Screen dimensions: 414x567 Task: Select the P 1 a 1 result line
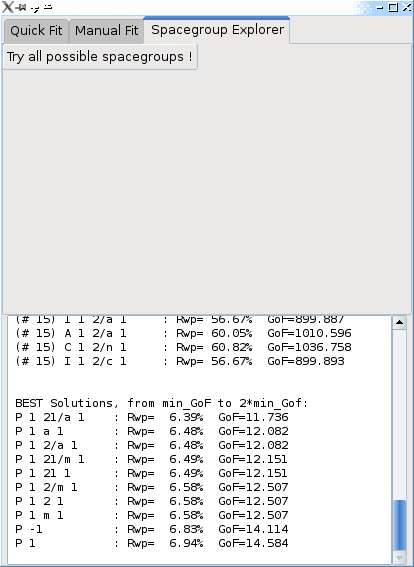[152, 431]
